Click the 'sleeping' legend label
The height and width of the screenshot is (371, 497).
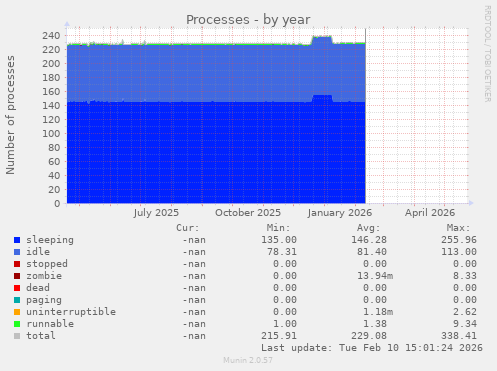(x=50, y=240)
